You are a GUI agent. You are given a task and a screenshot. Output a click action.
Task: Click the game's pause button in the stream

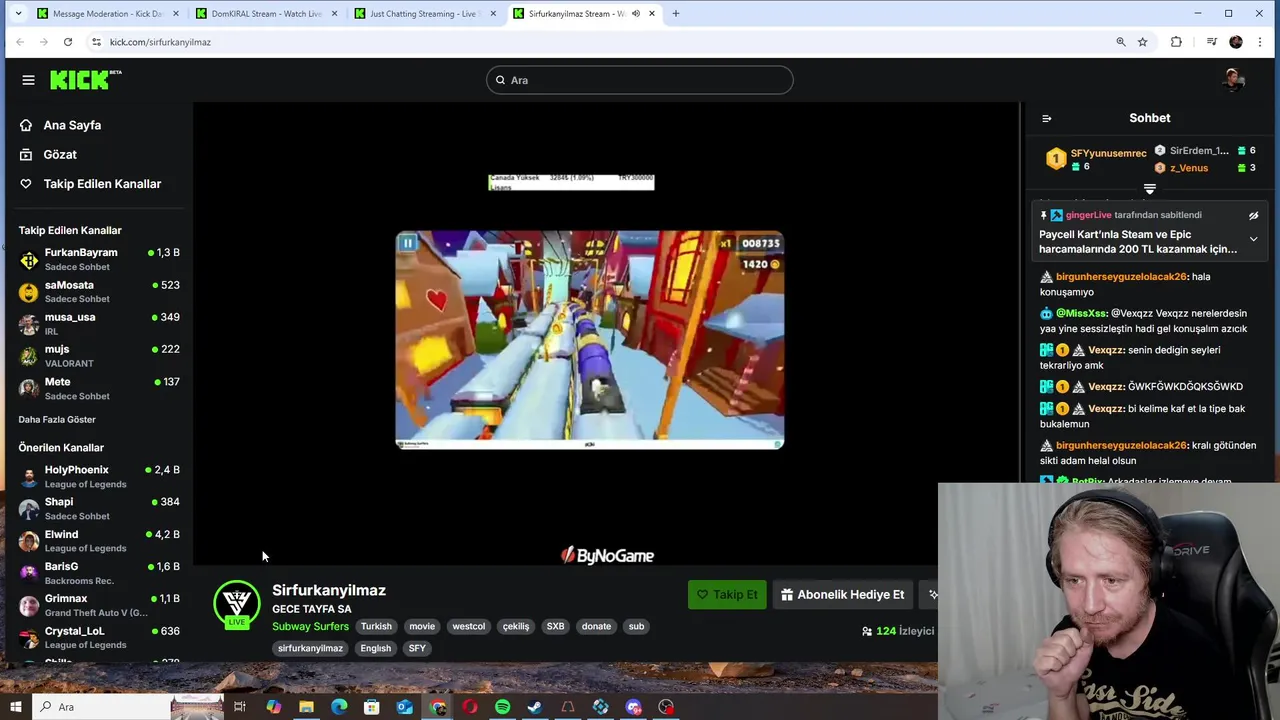tap(407, 243)
